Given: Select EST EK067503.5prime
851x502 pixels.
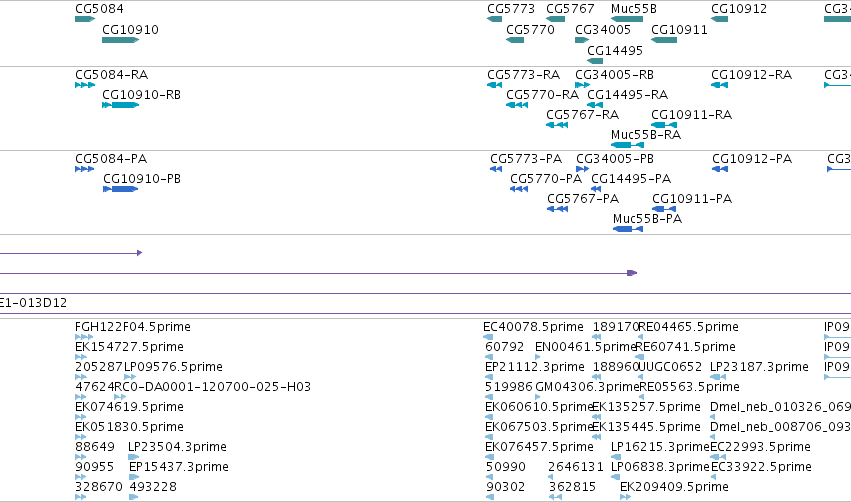Looking at the screenshot, I should click(490, 437).
